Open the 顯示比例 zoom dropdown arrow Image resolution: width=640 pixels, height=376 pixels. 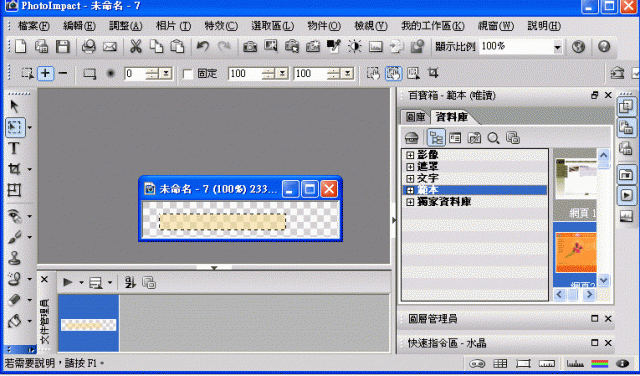click(558, 47)
